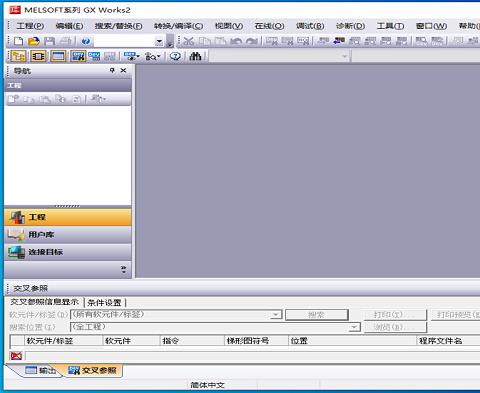Open an existing project folder icon
The height and width of the screenshot is (393, 480).
34,41
